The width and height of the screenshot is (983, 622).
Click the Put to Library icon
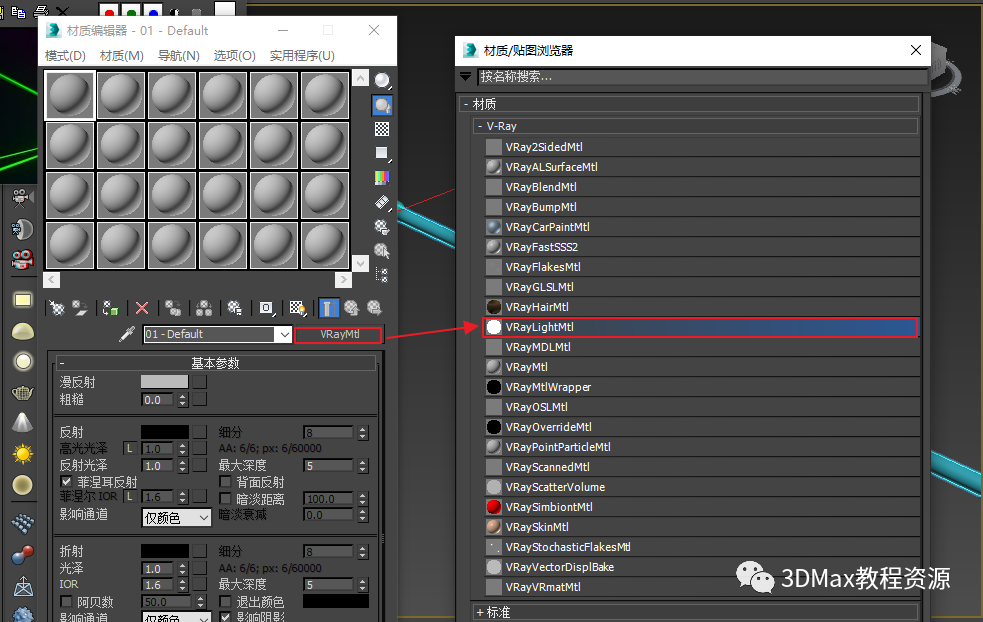pyautogui.click(x=234, y=308)
